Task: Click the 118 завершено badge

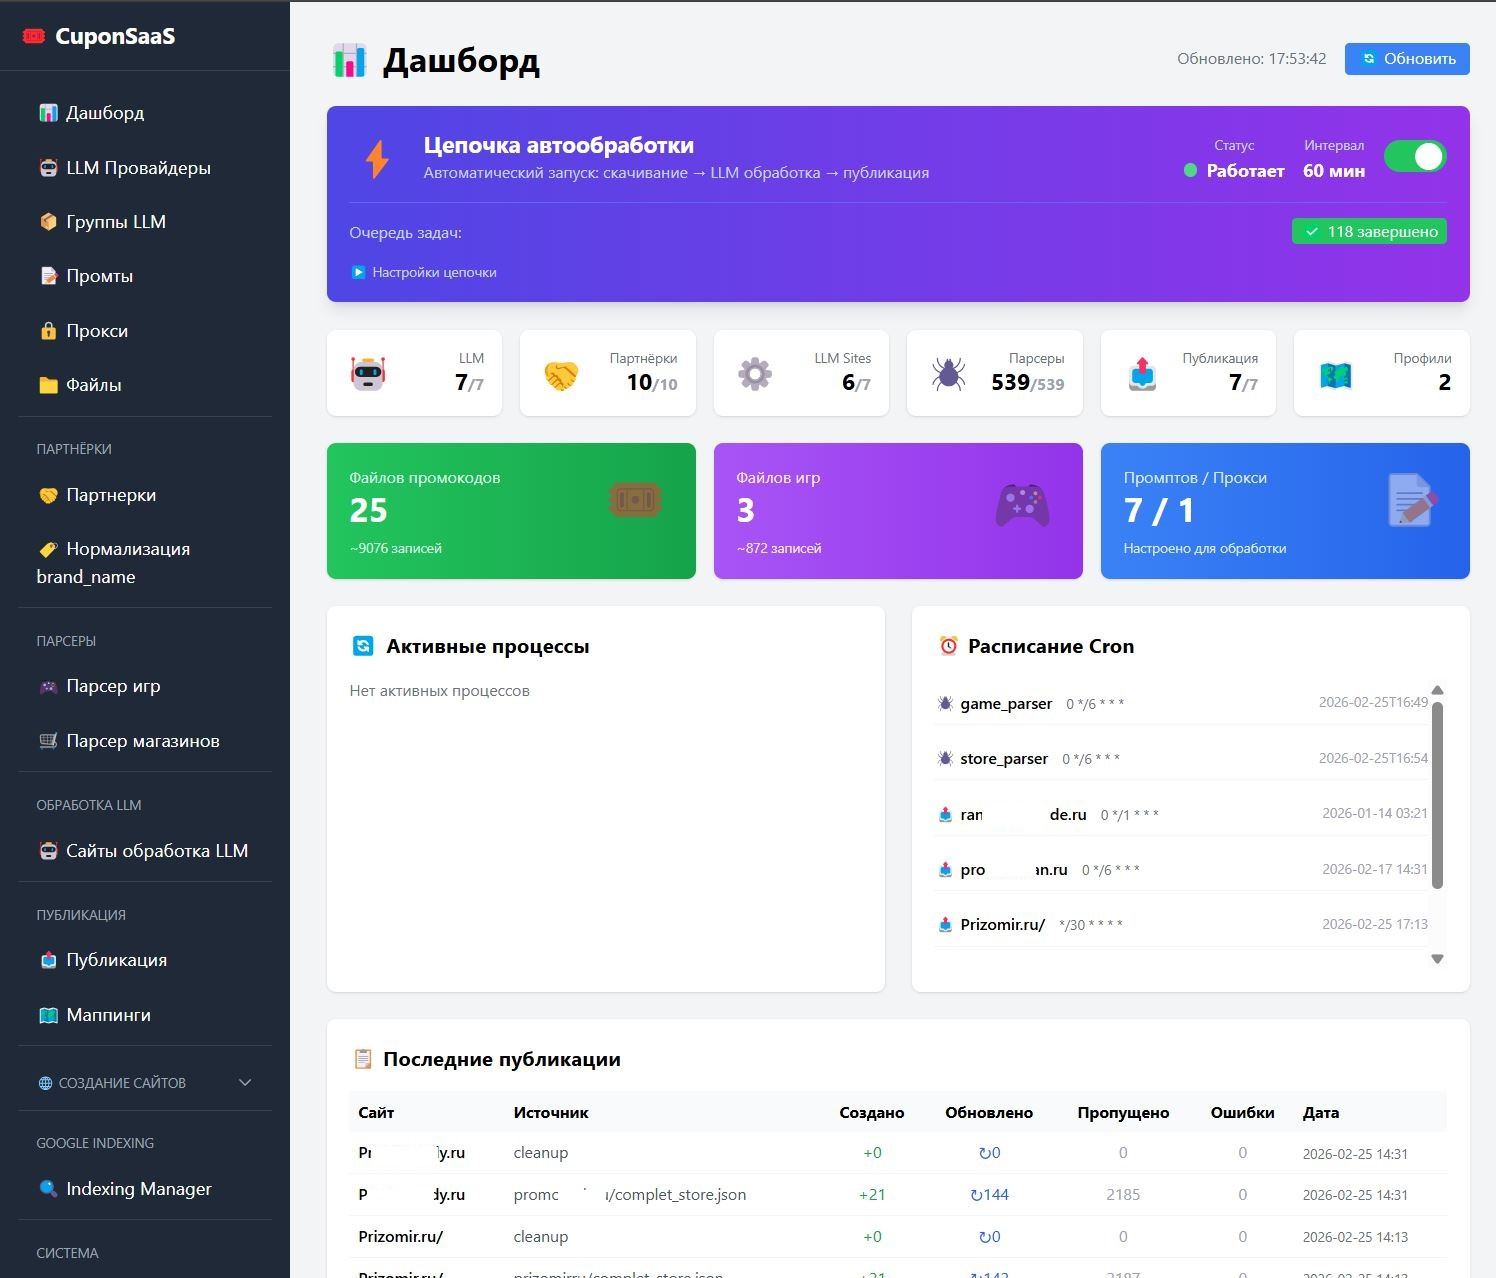Action: pos(1368,232)
